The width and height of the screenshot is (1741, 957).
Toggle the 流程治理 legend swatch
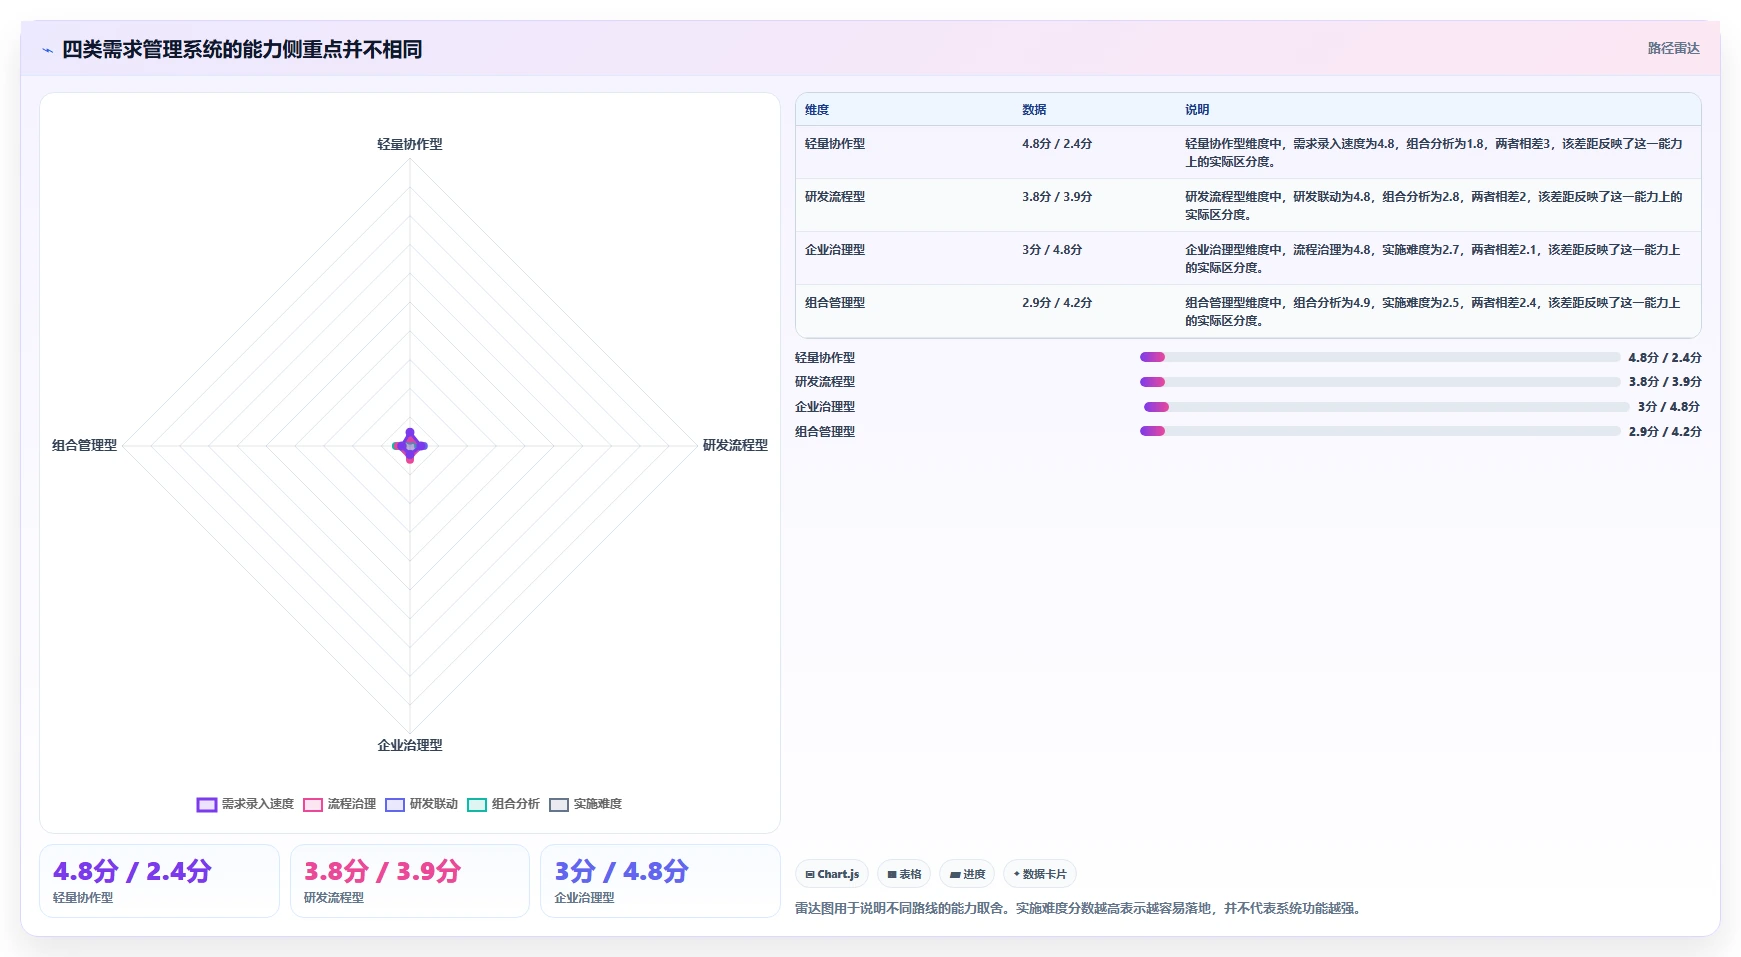(313, 805)
